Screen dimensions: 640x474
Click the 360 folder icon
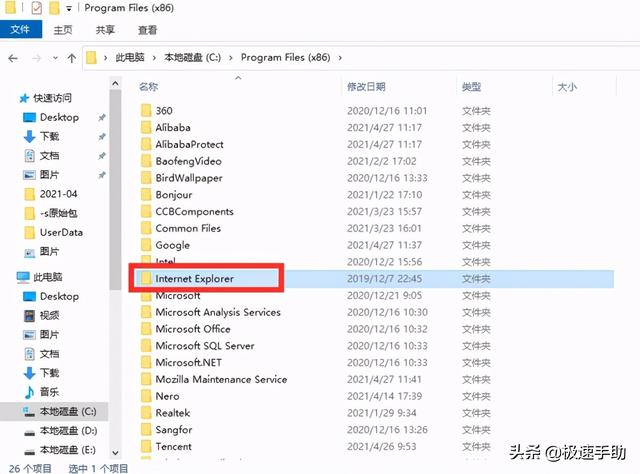coord(146,111)
